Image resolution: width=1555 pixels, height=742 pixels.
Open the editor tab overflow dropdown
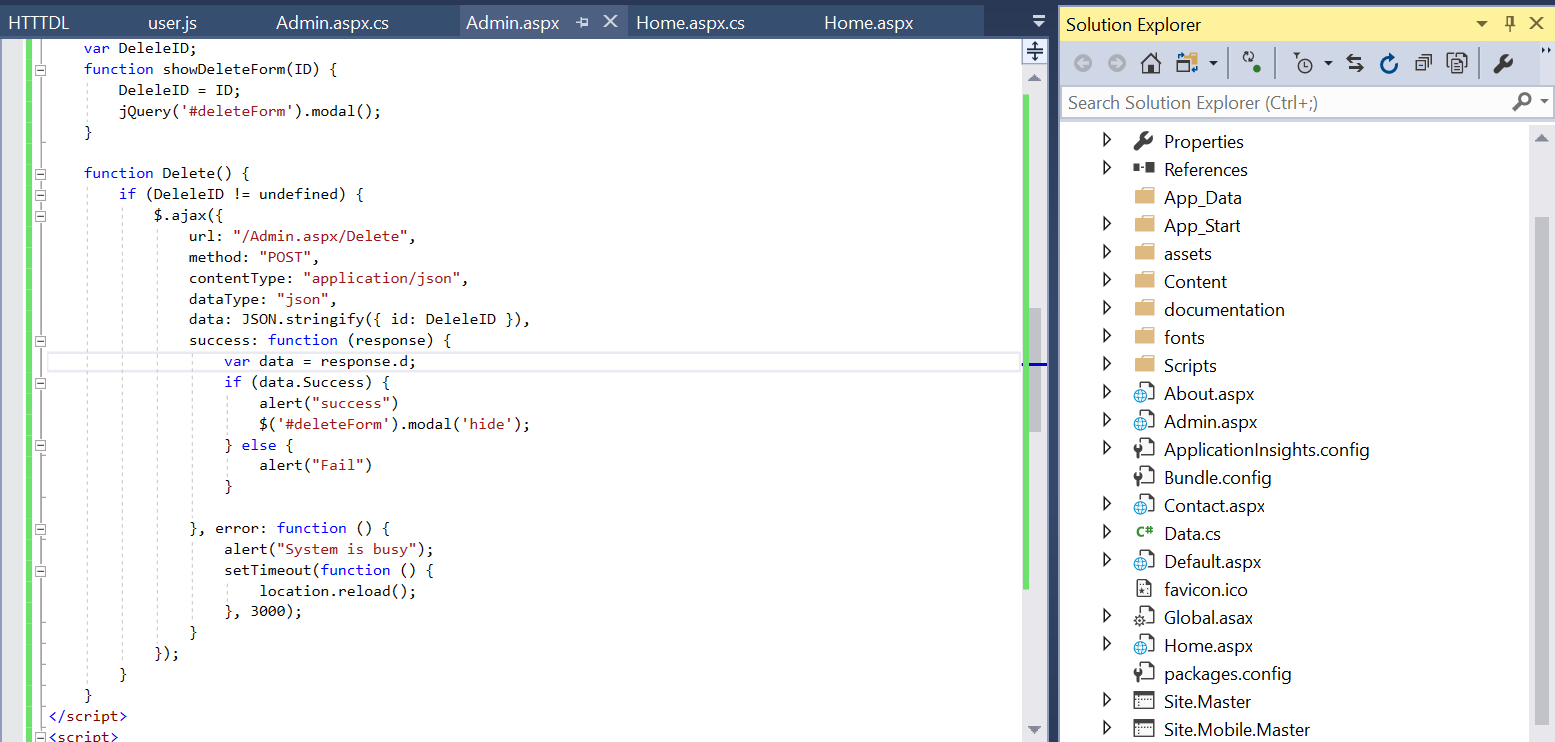coord(1039,21)
